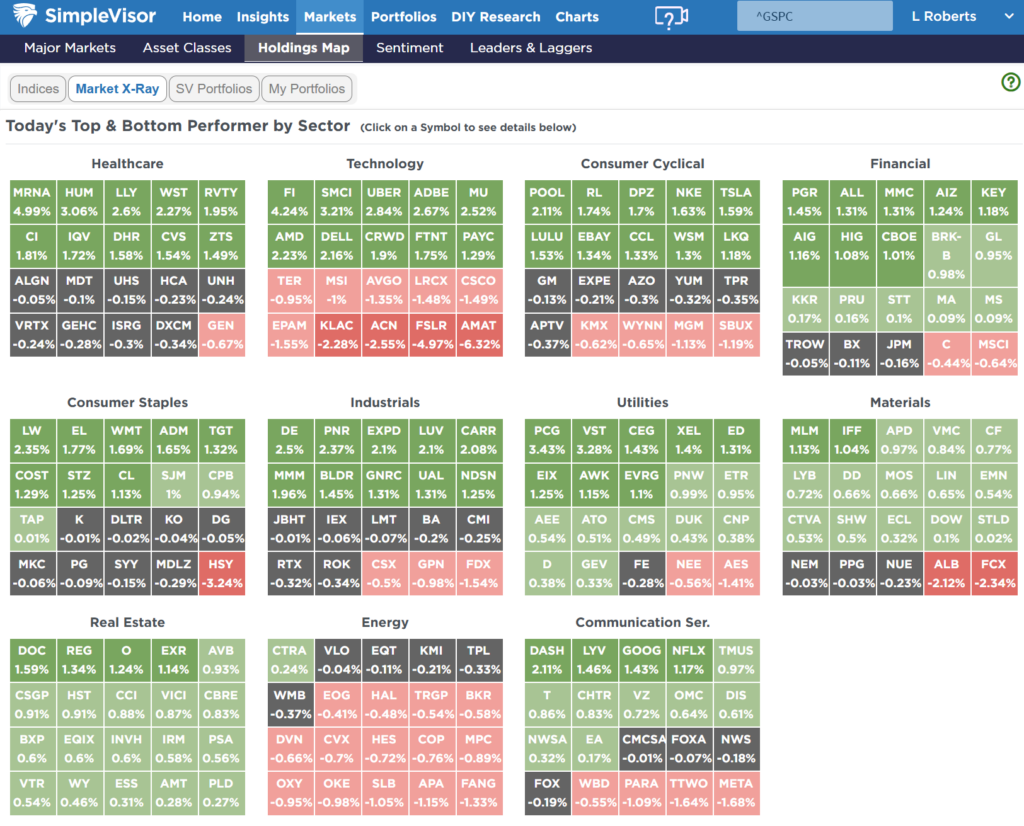Open the Portfolios menu
This screenshot has height=826, width=1024.
403,17
